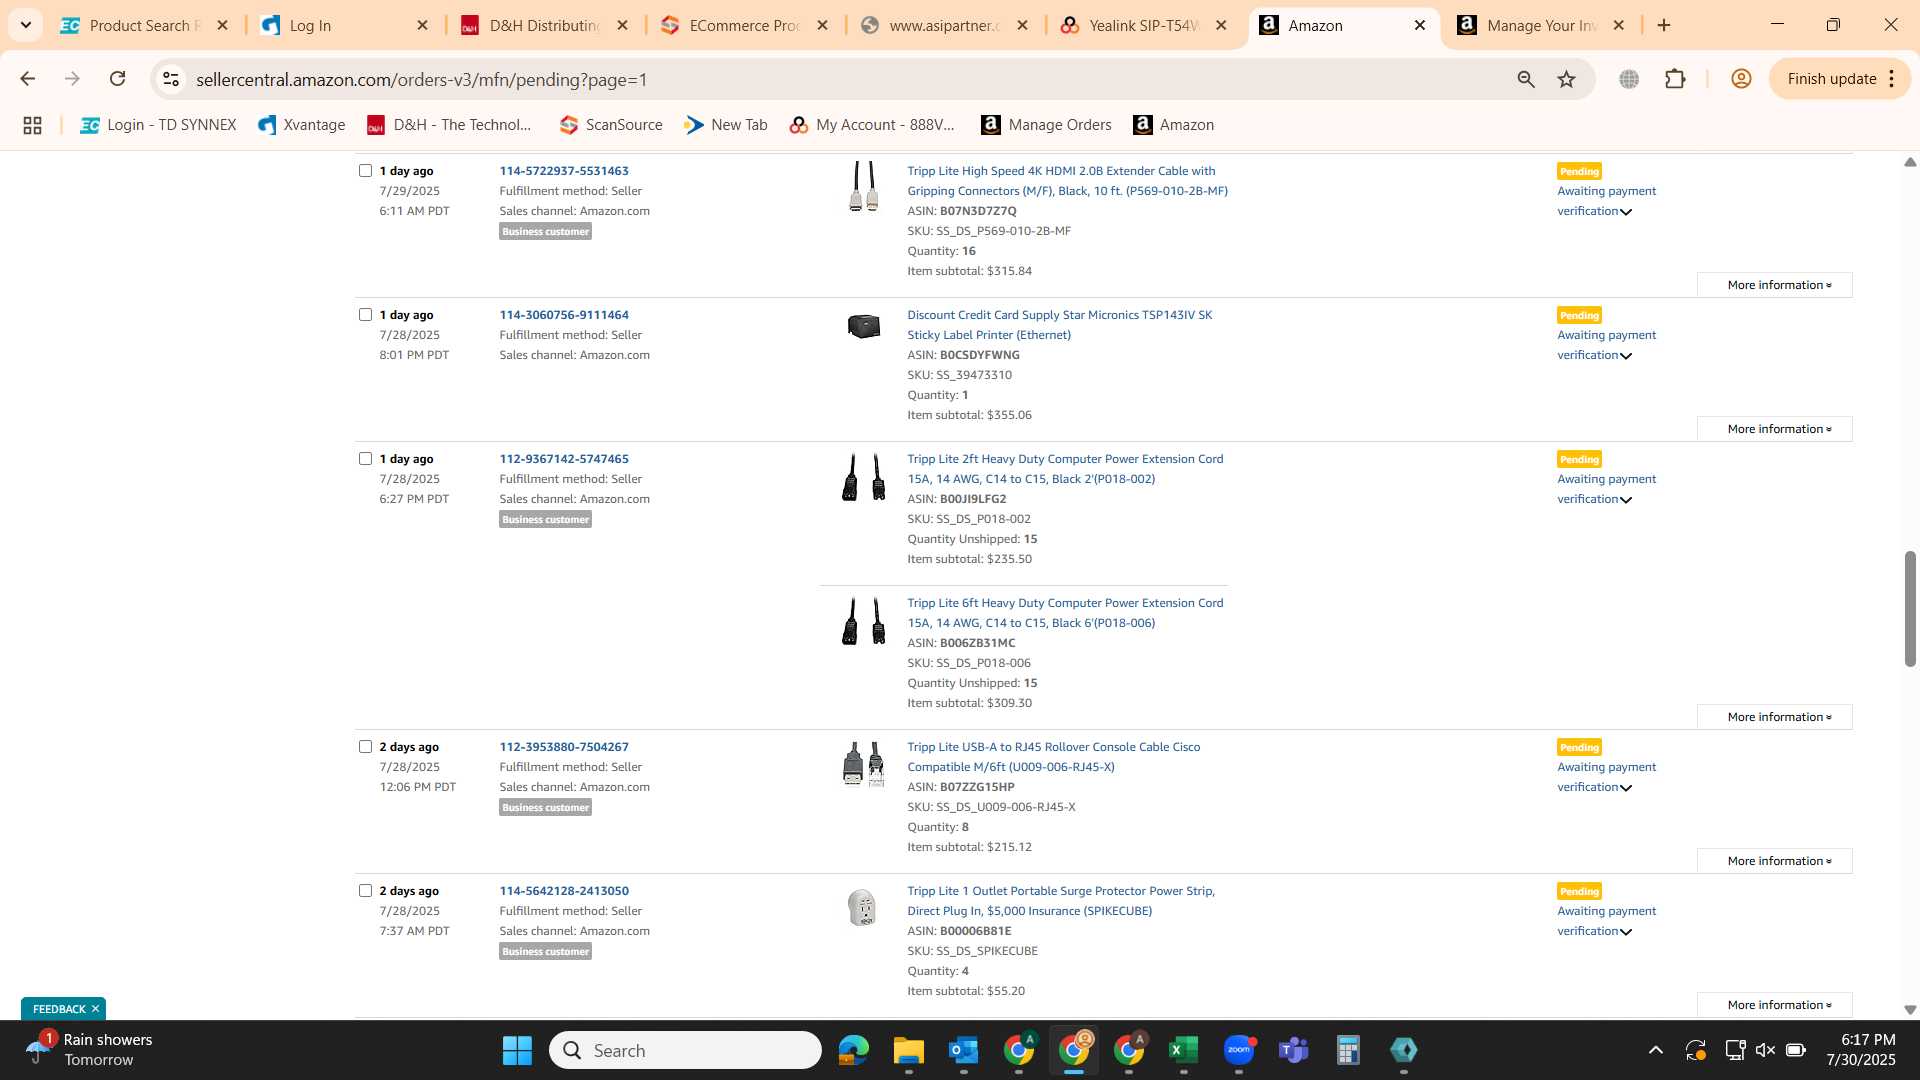Screen dimensions: 1920x1080
Task: Expand Awaiting payment verification for rollover cable order
Action: click(1606, 777)
